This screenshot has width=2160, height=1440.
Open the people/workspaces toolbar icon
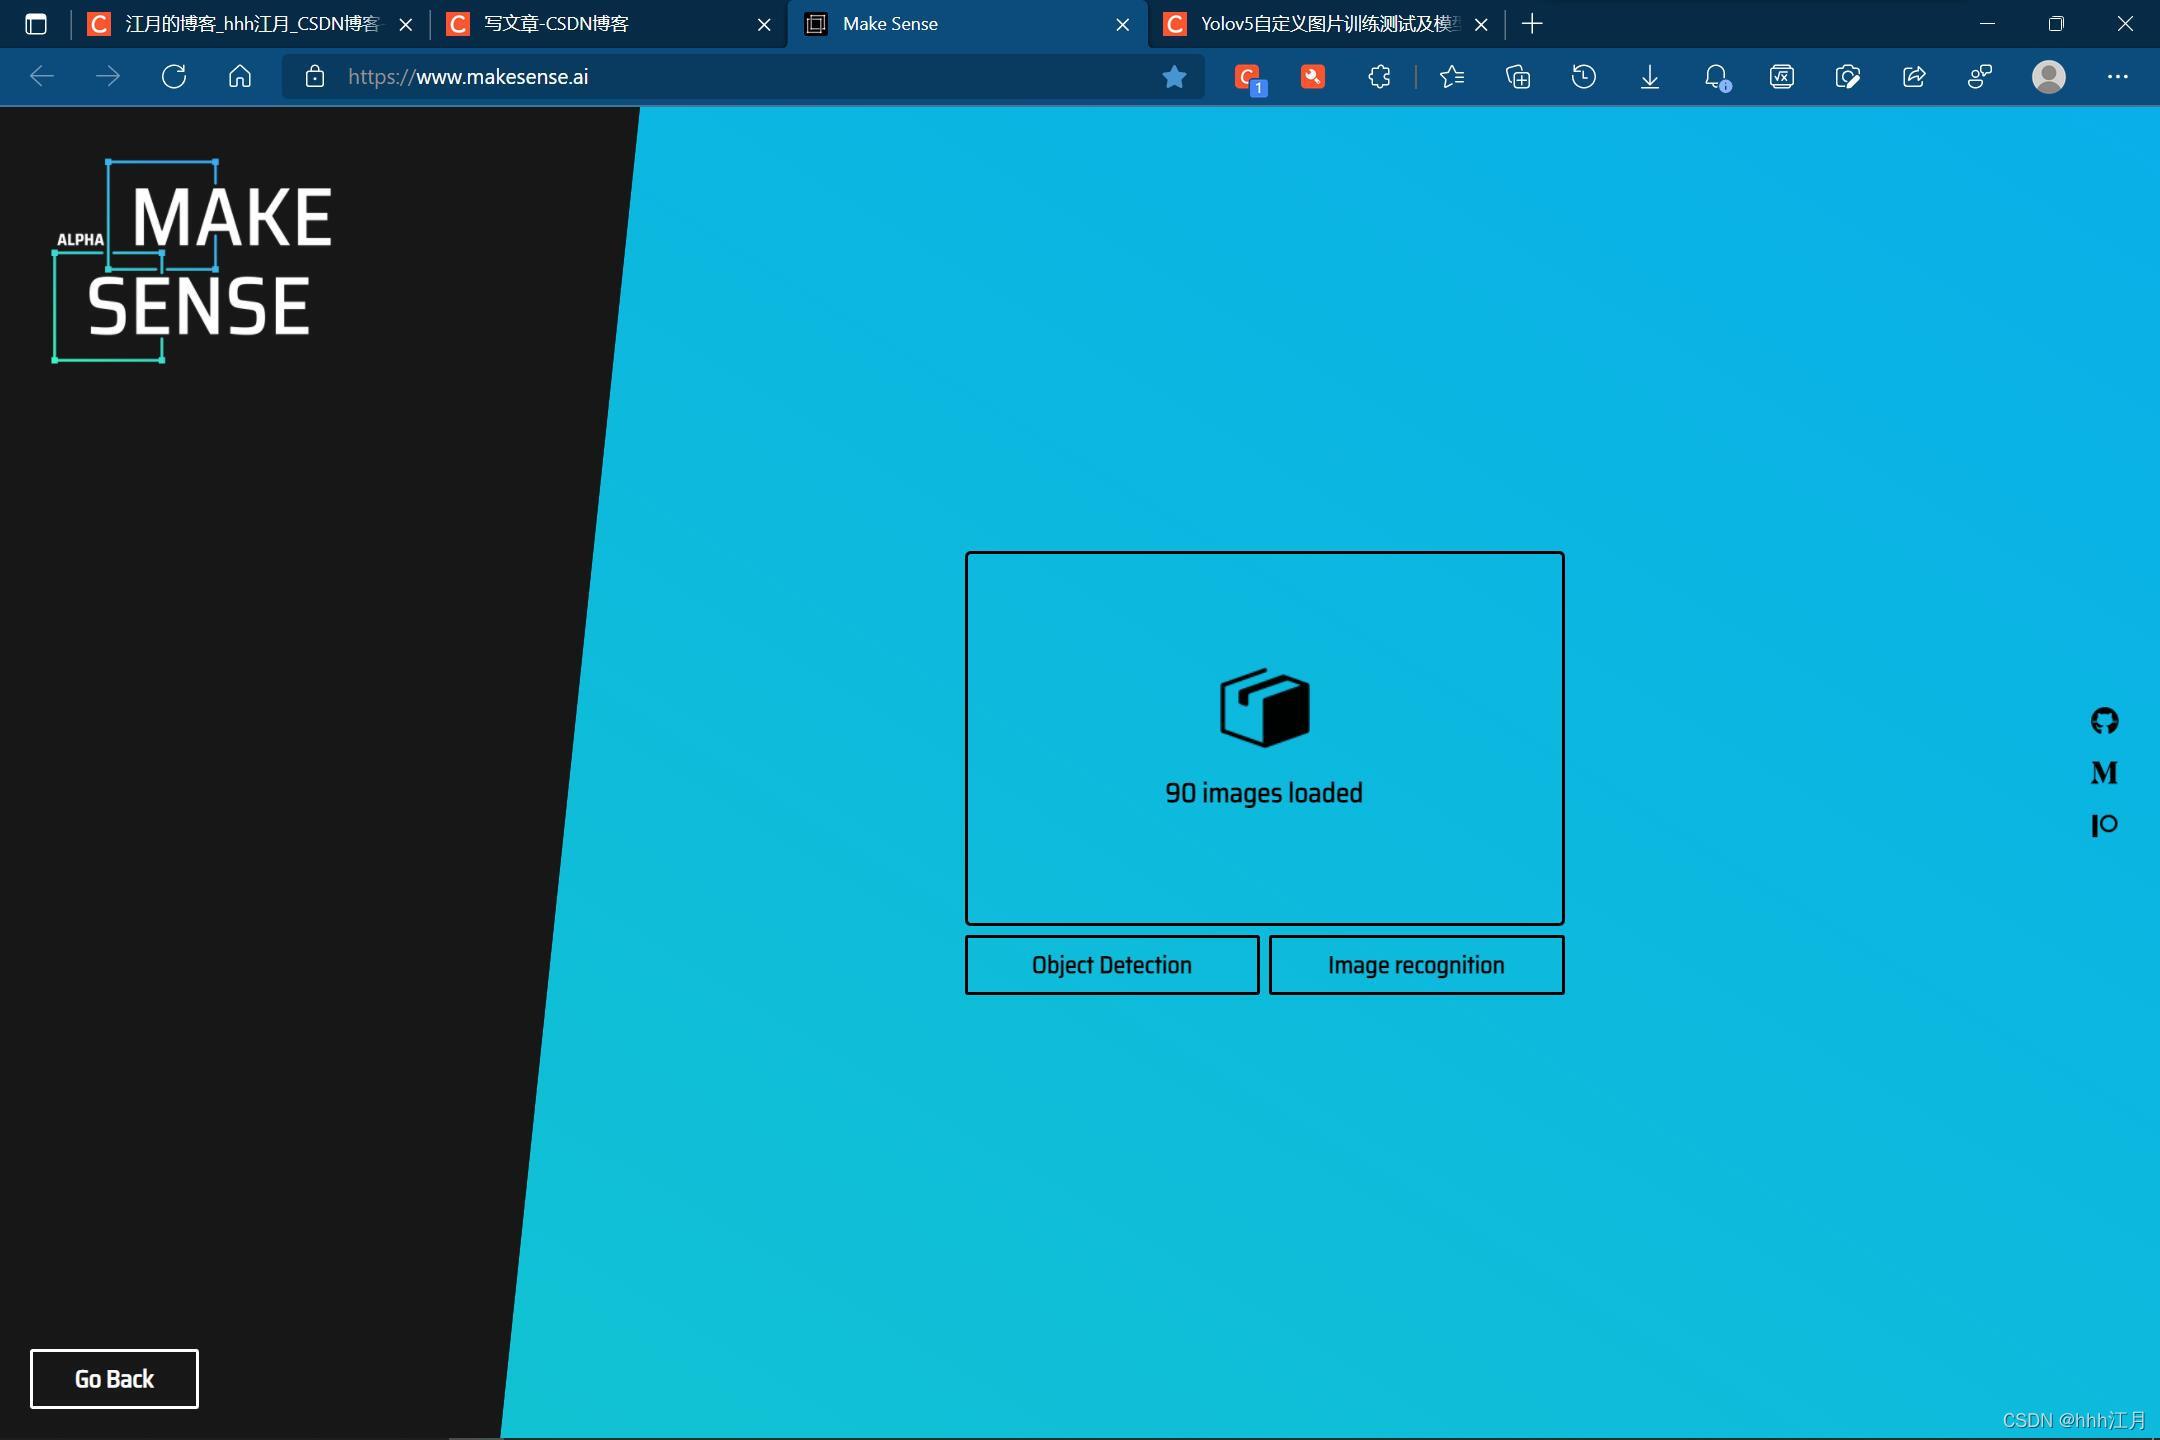[1980, 76]
